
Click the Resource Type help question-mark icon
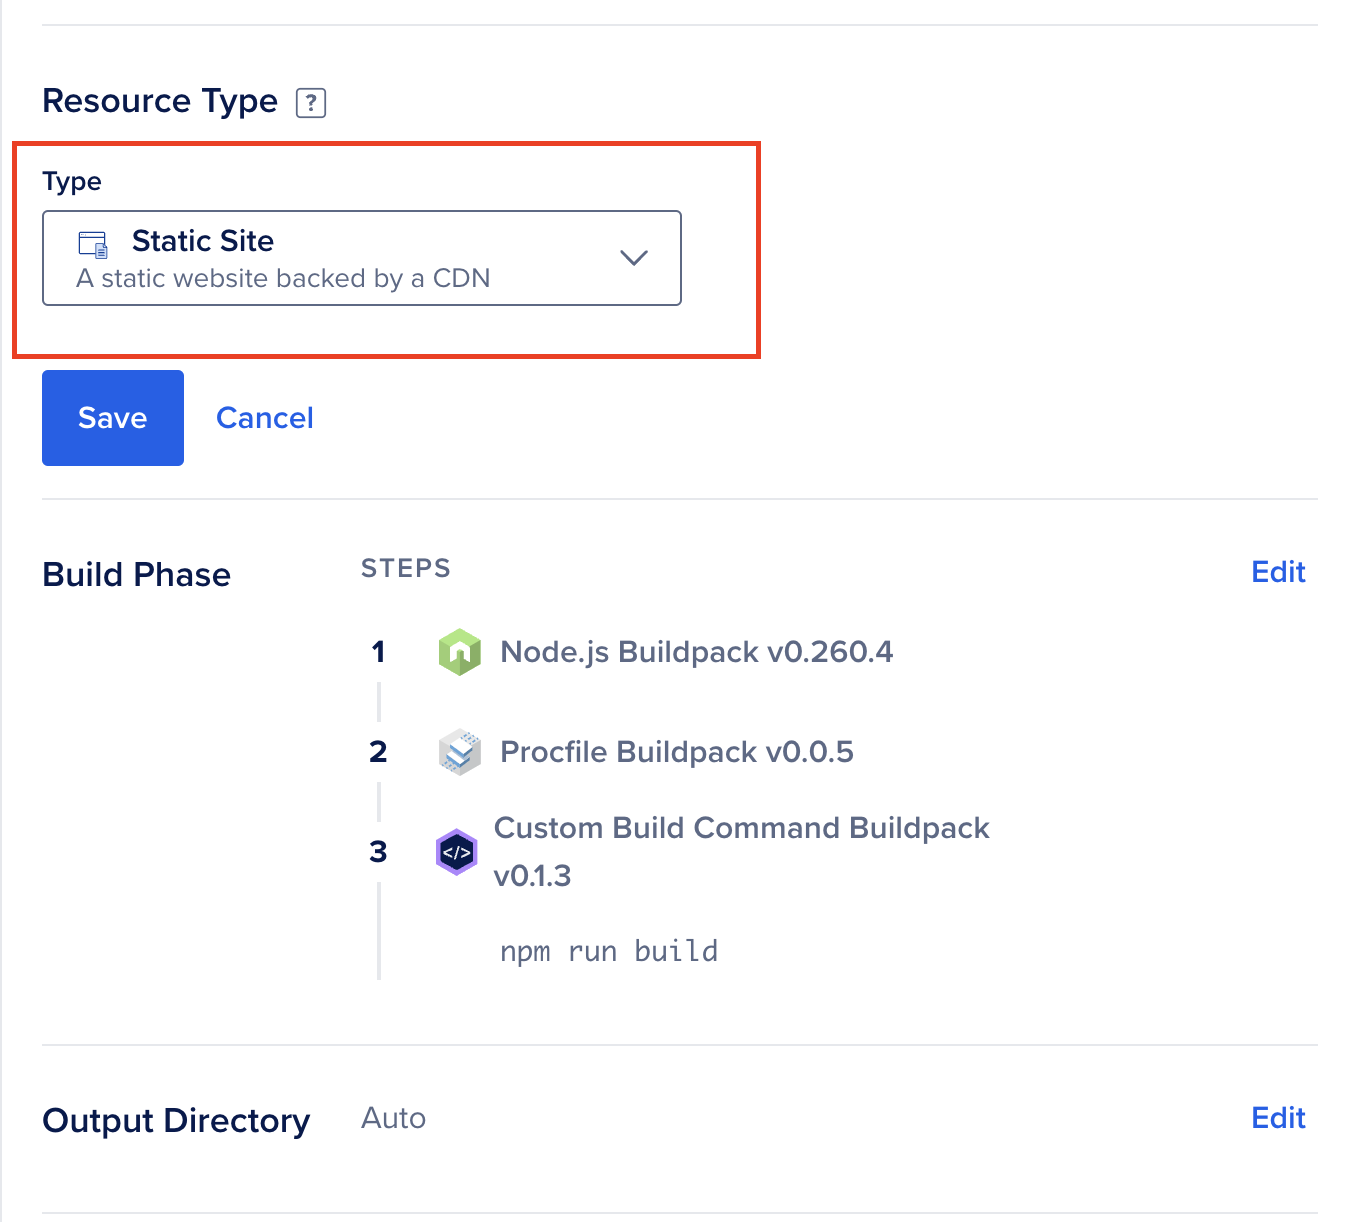tap(311, 102)
